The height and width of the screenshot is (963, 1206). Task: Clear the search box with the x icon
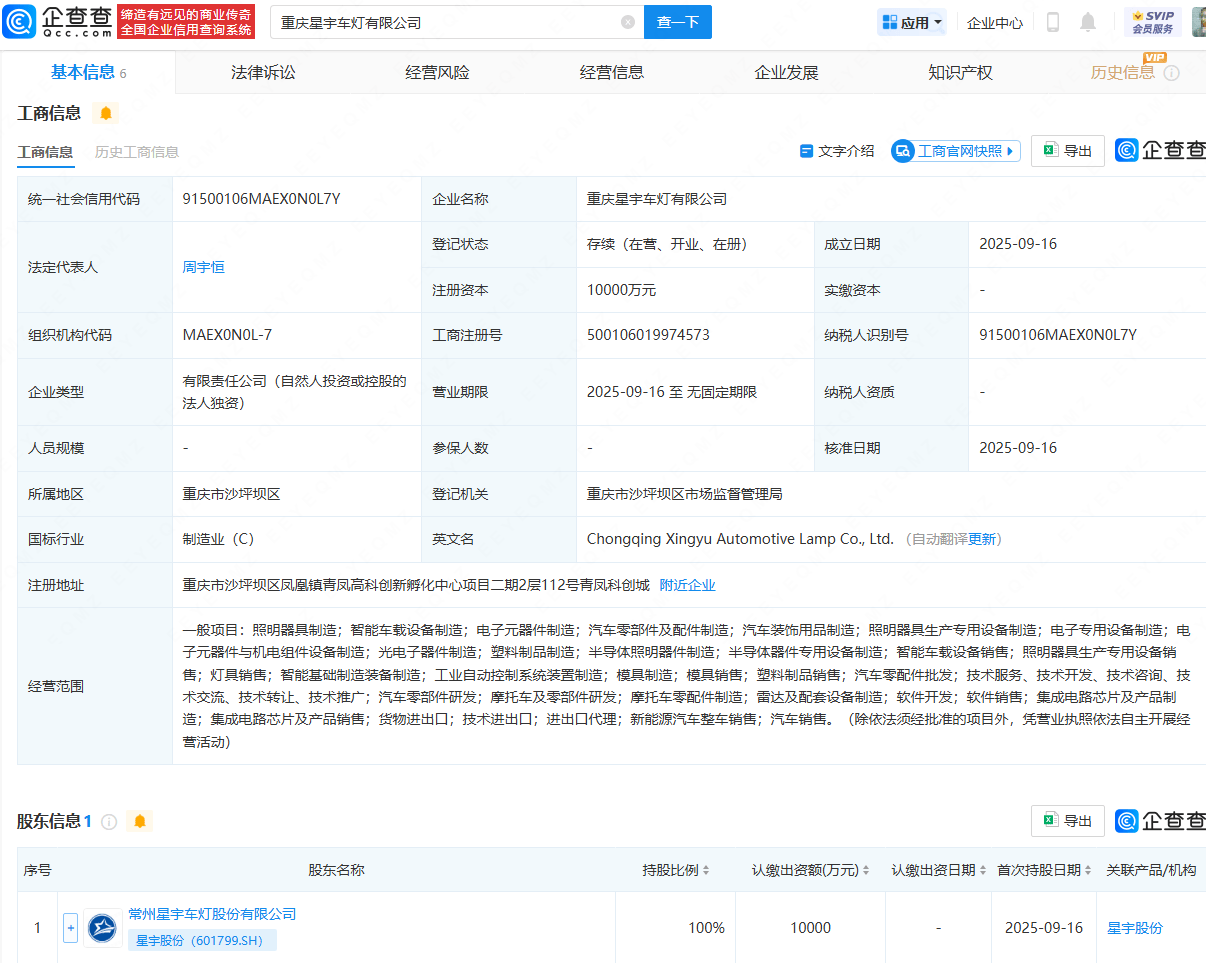pyautogui.click(x=627, y=21)
